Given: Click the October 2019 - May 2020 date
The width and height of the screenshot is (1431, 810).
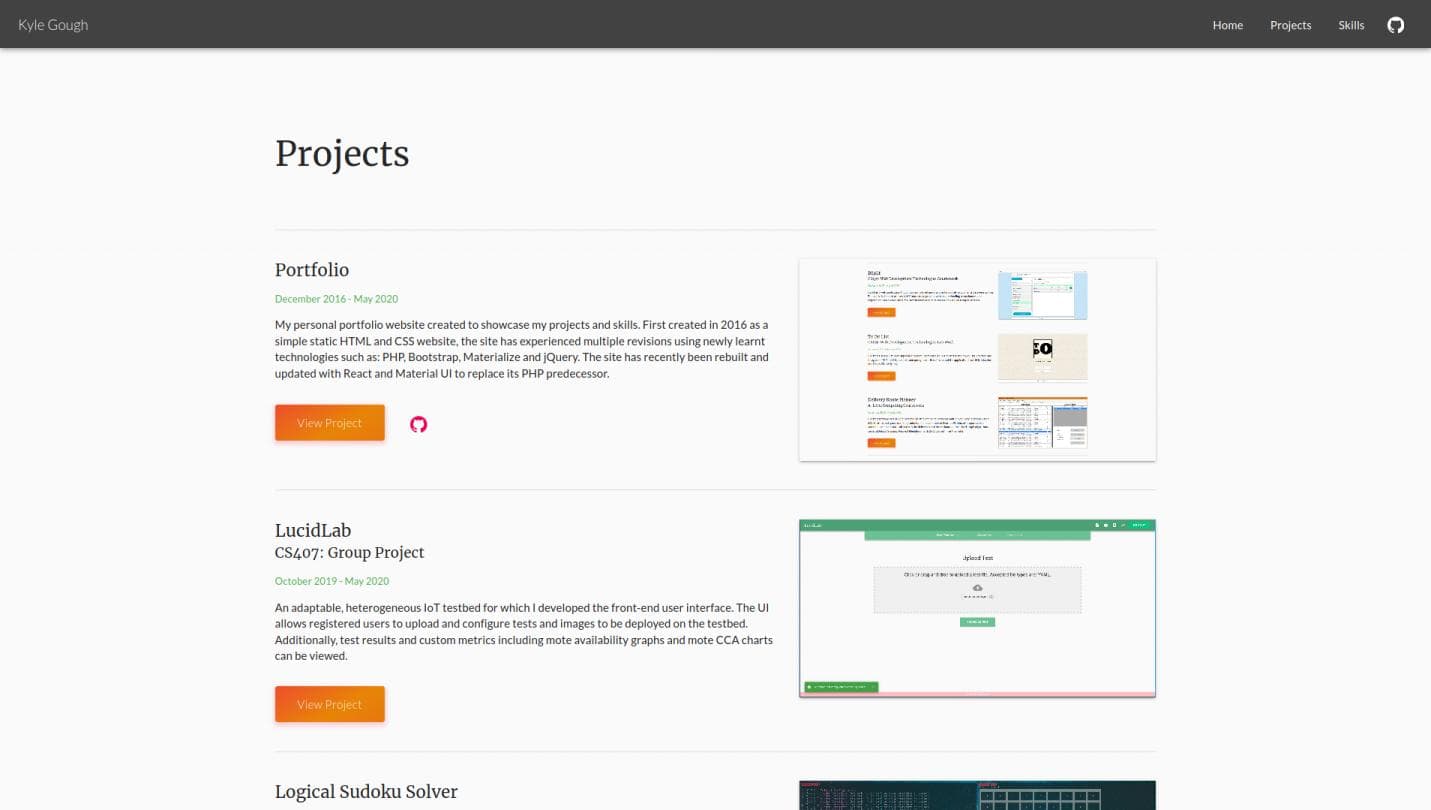Looking at the screenshot, I should pyautogui.click(x=332, y=581).
